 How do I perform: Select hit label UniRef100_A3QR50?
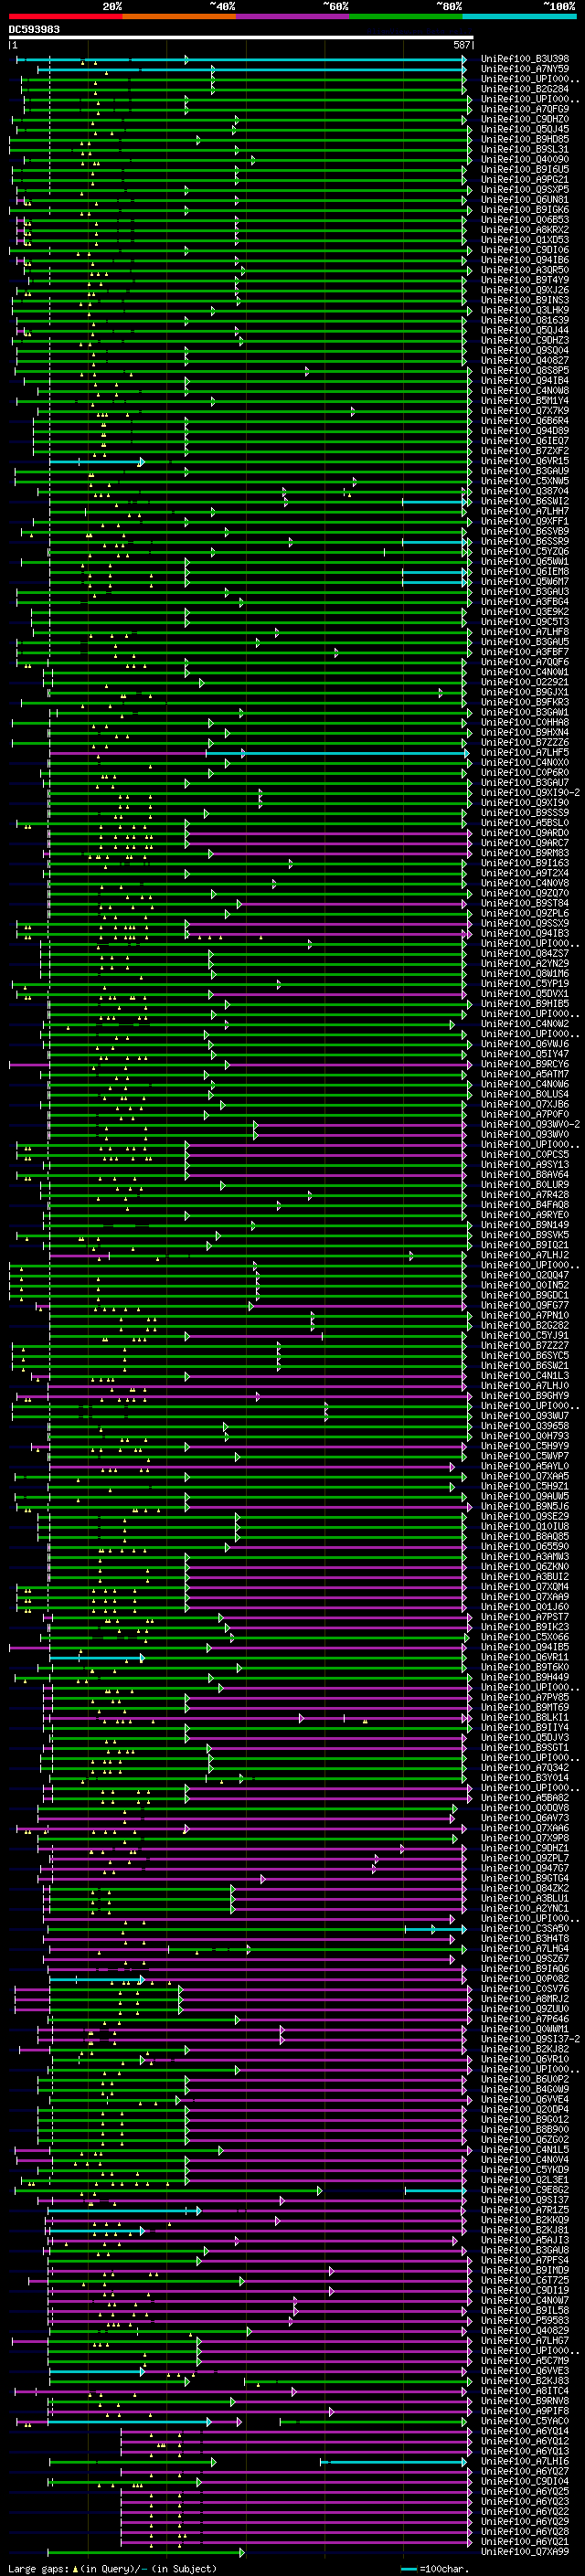[525, 270]
